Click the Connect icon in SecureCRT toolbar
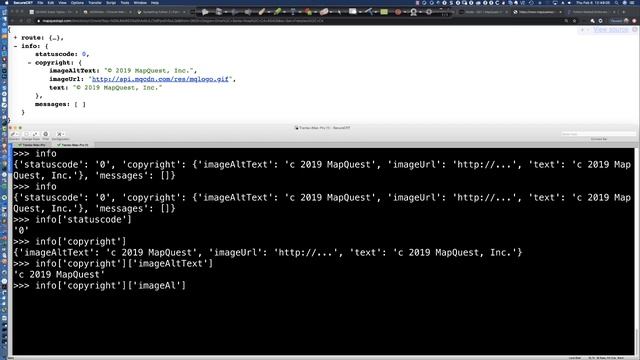 point(14,134)
